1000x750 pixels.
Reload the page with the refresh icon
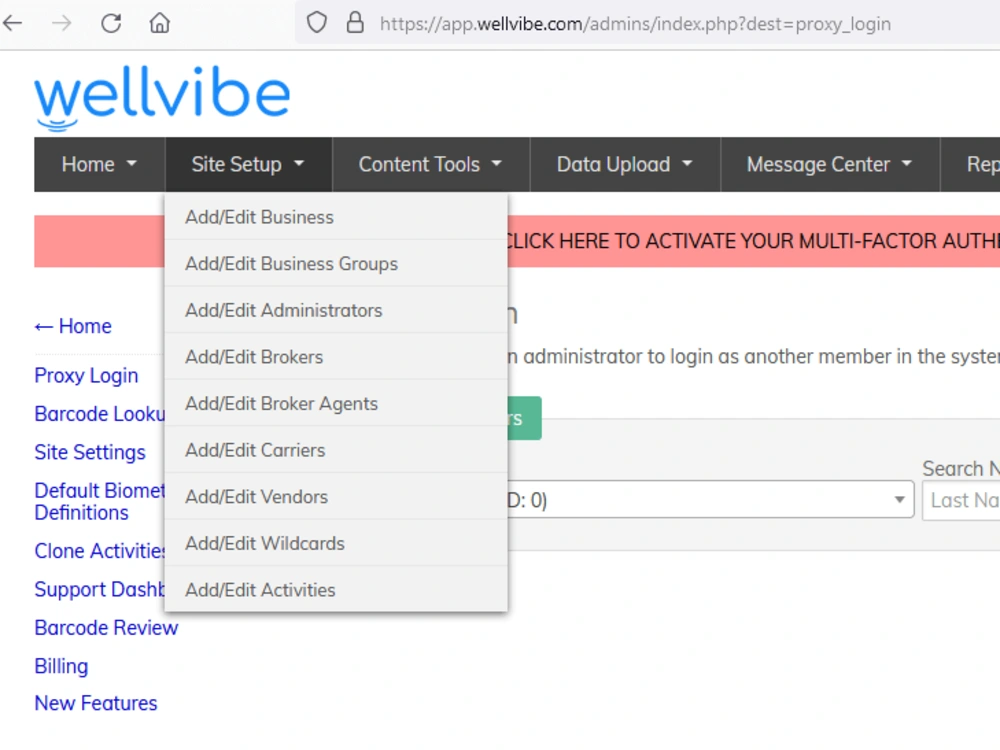click(x=111, y=24)
